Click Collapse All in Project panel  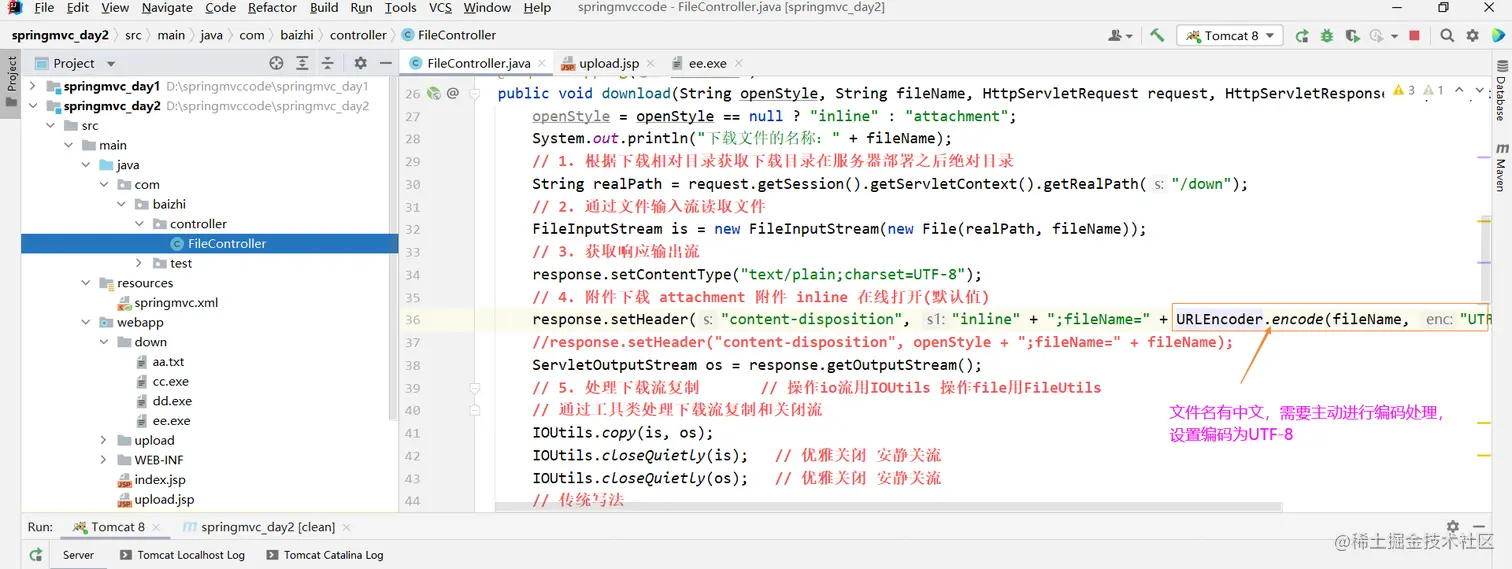(327, 63)
